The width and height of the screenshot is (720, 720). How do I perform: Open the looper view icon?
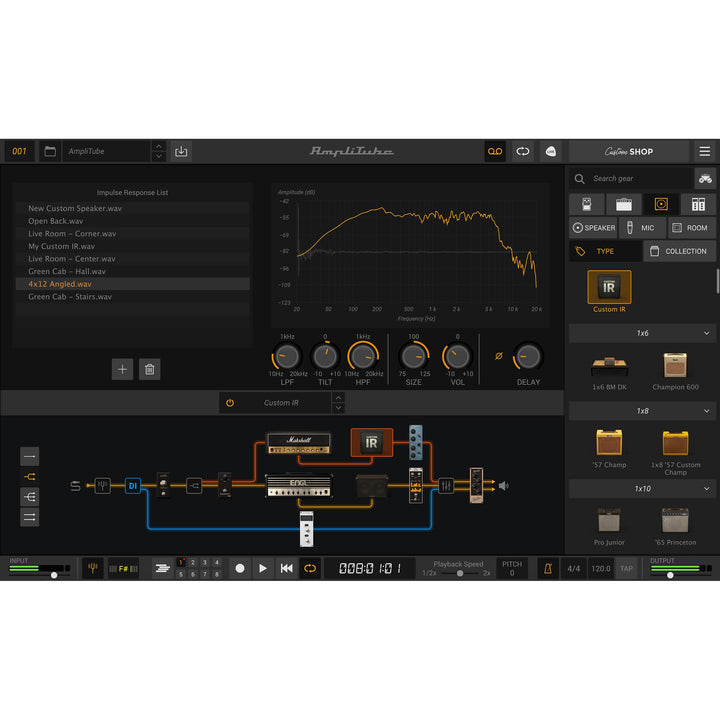[523, 152]
